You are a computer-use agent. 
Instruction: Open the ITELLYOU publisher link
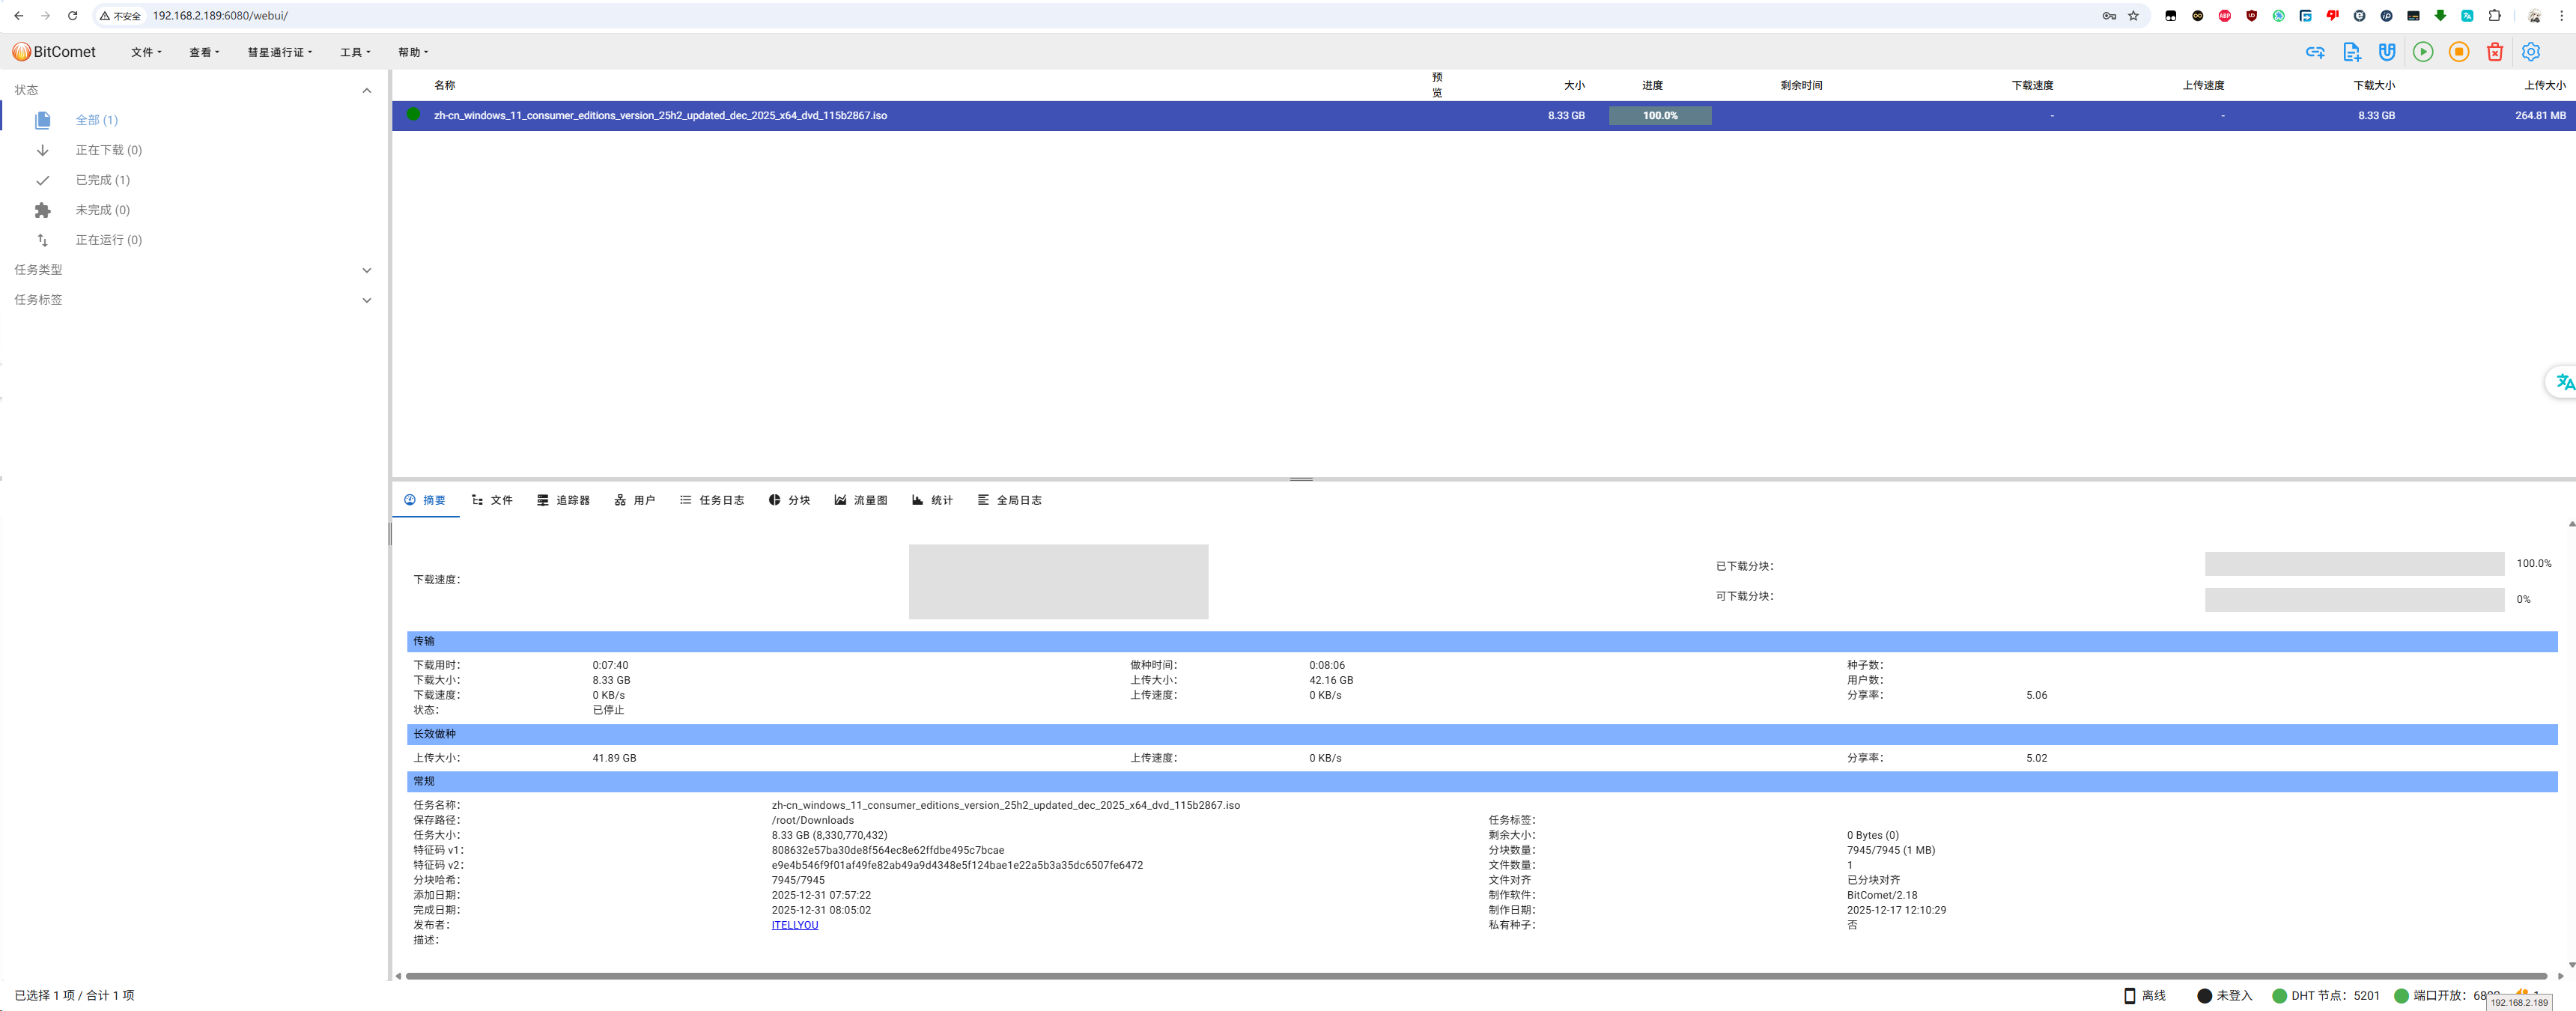tap(794, 925)
